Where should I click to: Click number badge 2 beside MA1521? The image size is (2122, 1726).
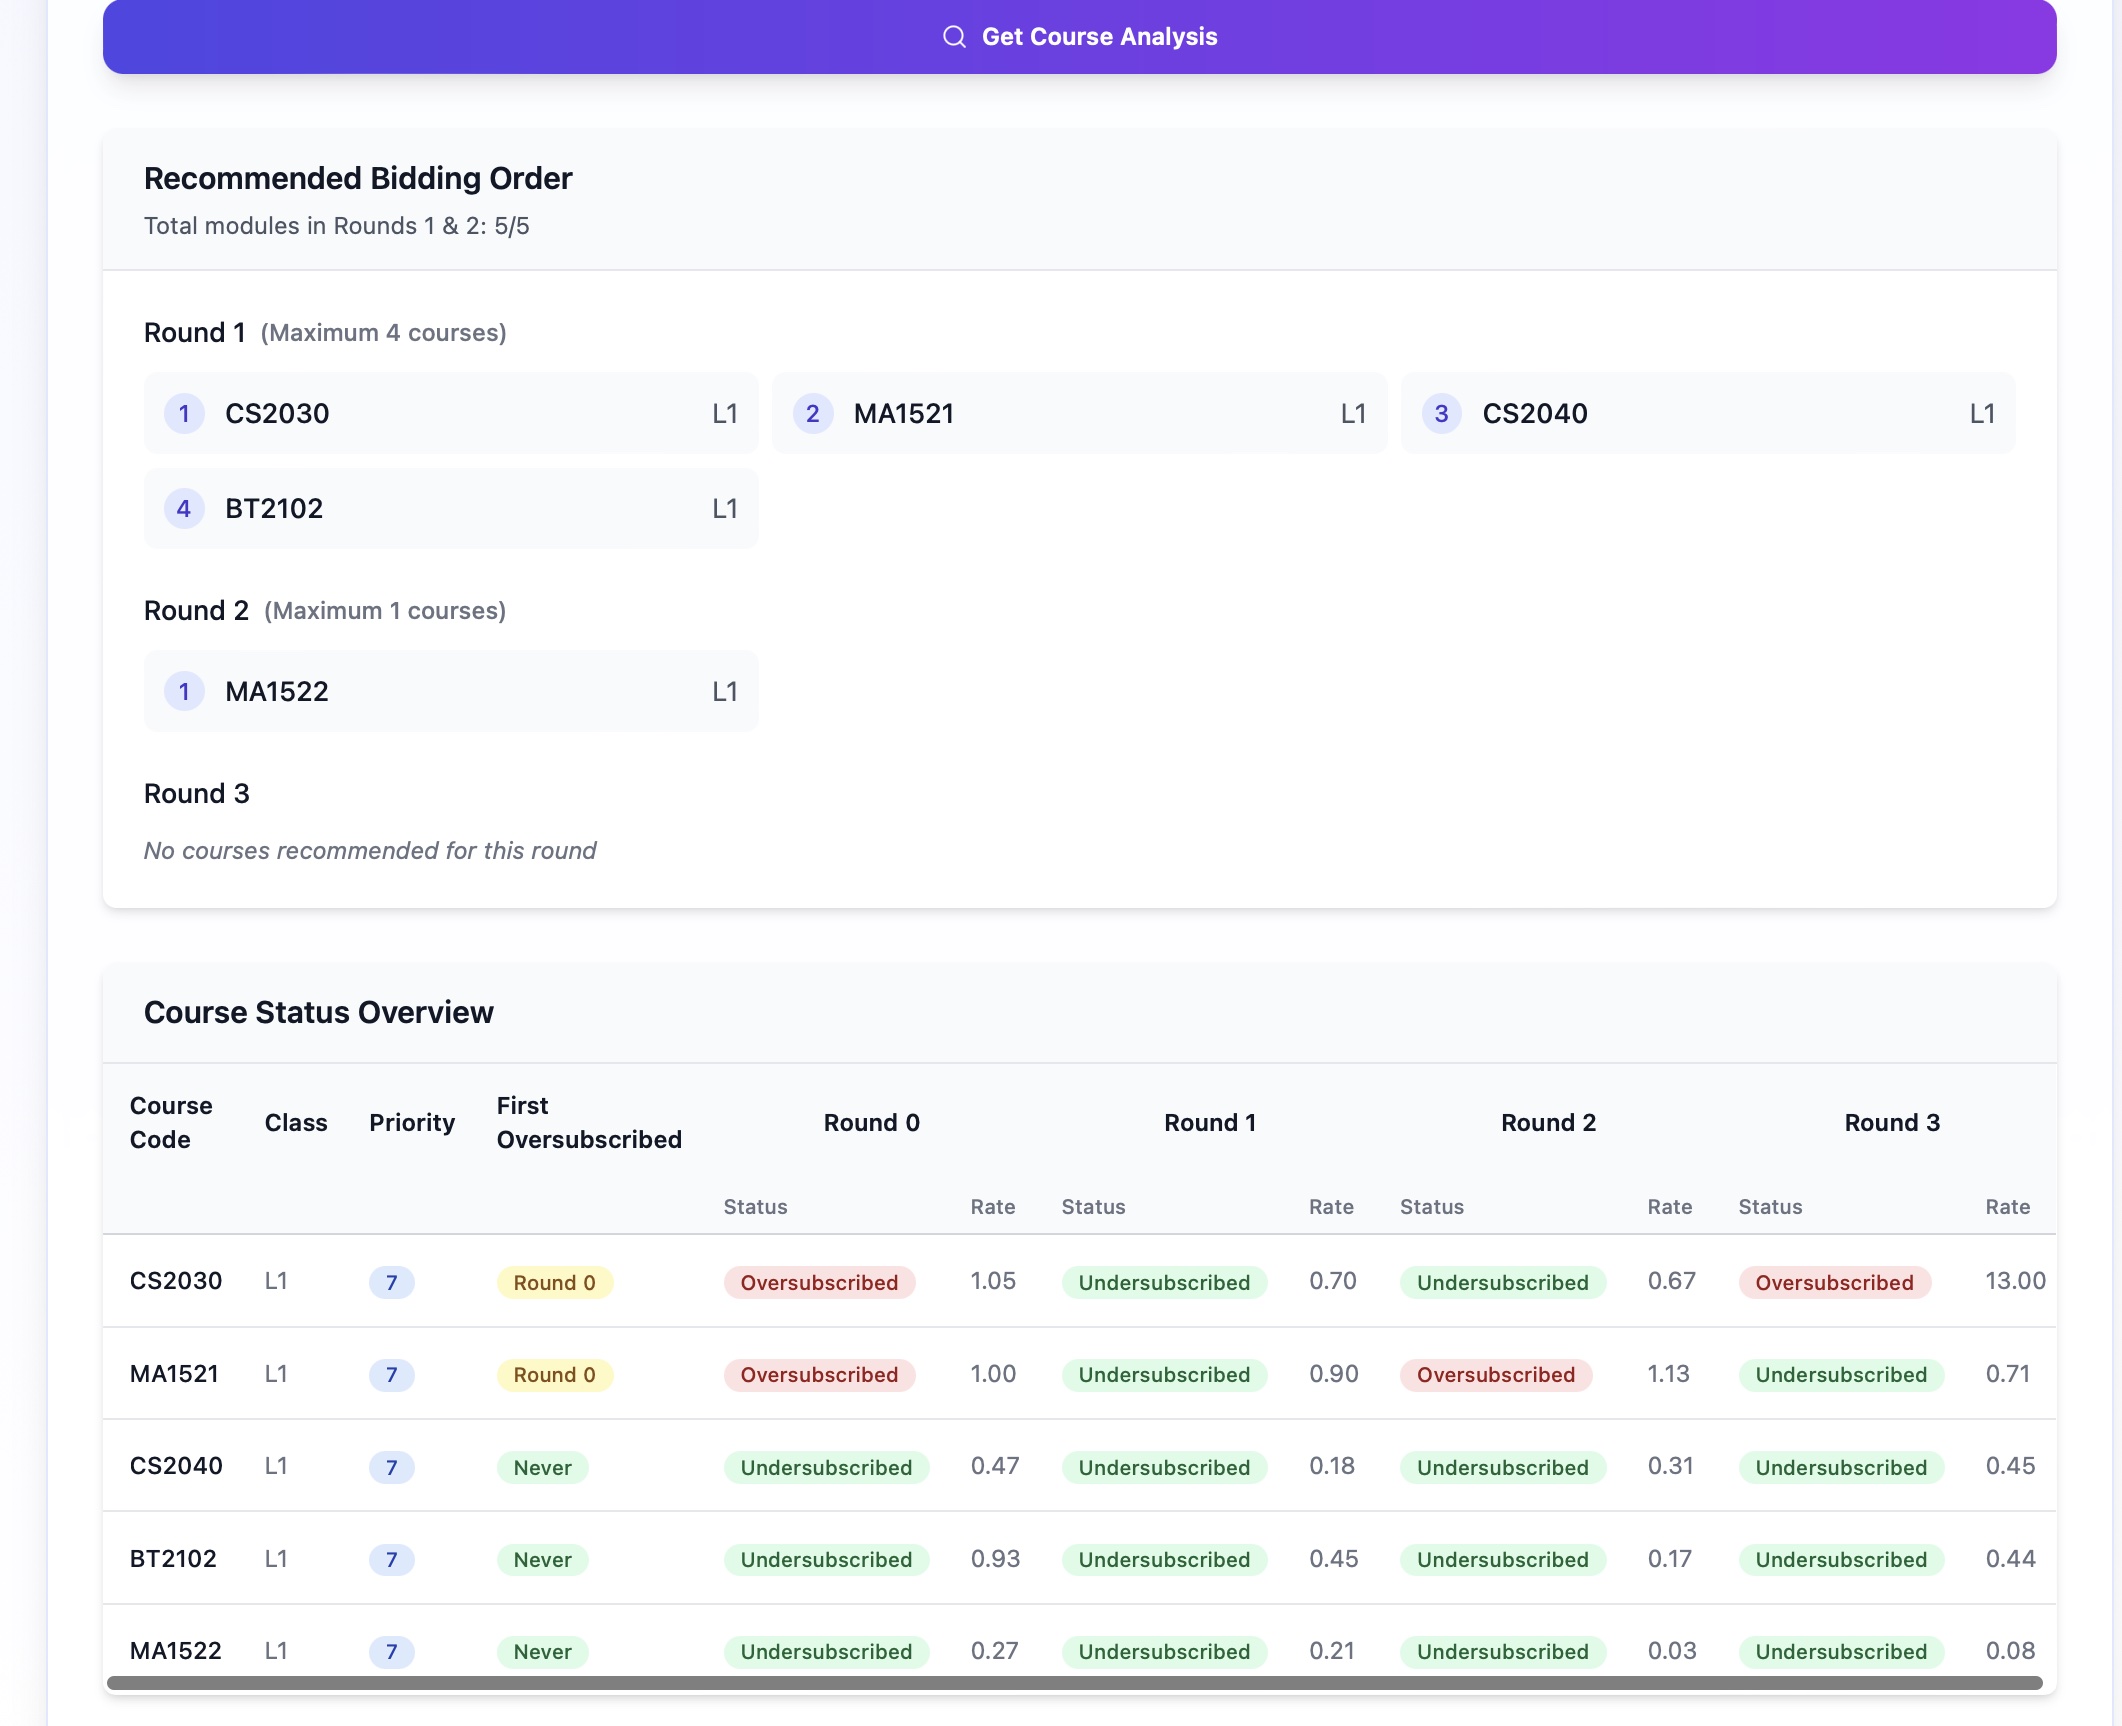click(812, 413)
